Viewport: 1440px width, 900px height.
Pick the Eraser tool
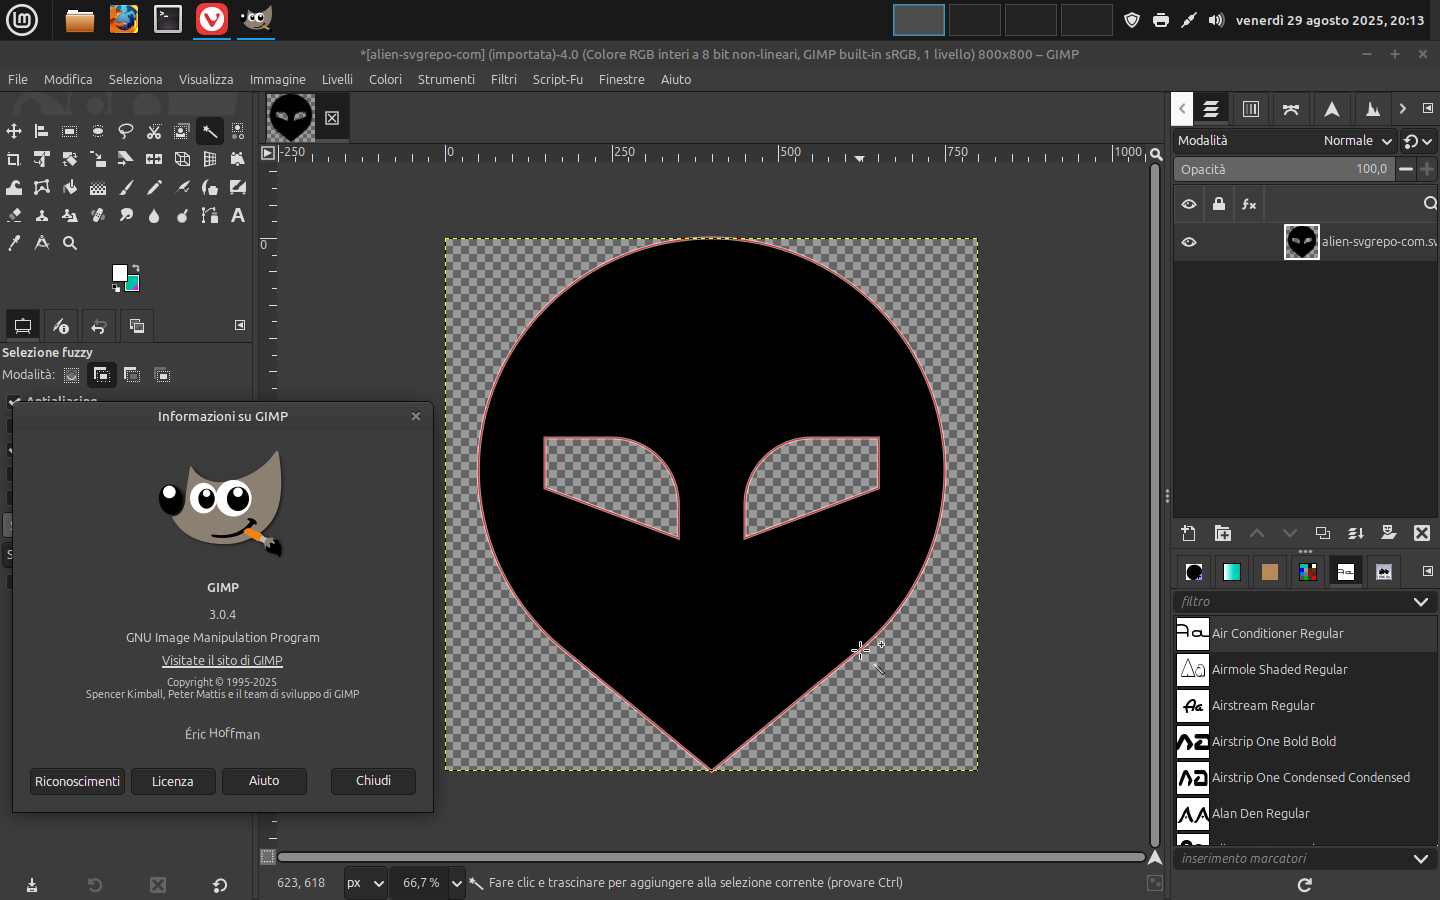[x=14, y=215]
